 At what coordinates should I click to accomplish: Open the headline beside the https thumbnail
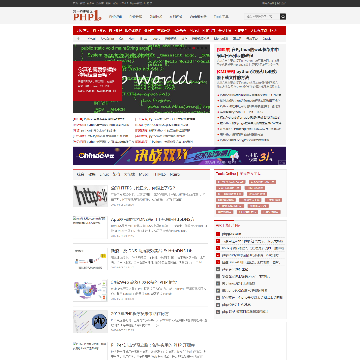(143, 188)
